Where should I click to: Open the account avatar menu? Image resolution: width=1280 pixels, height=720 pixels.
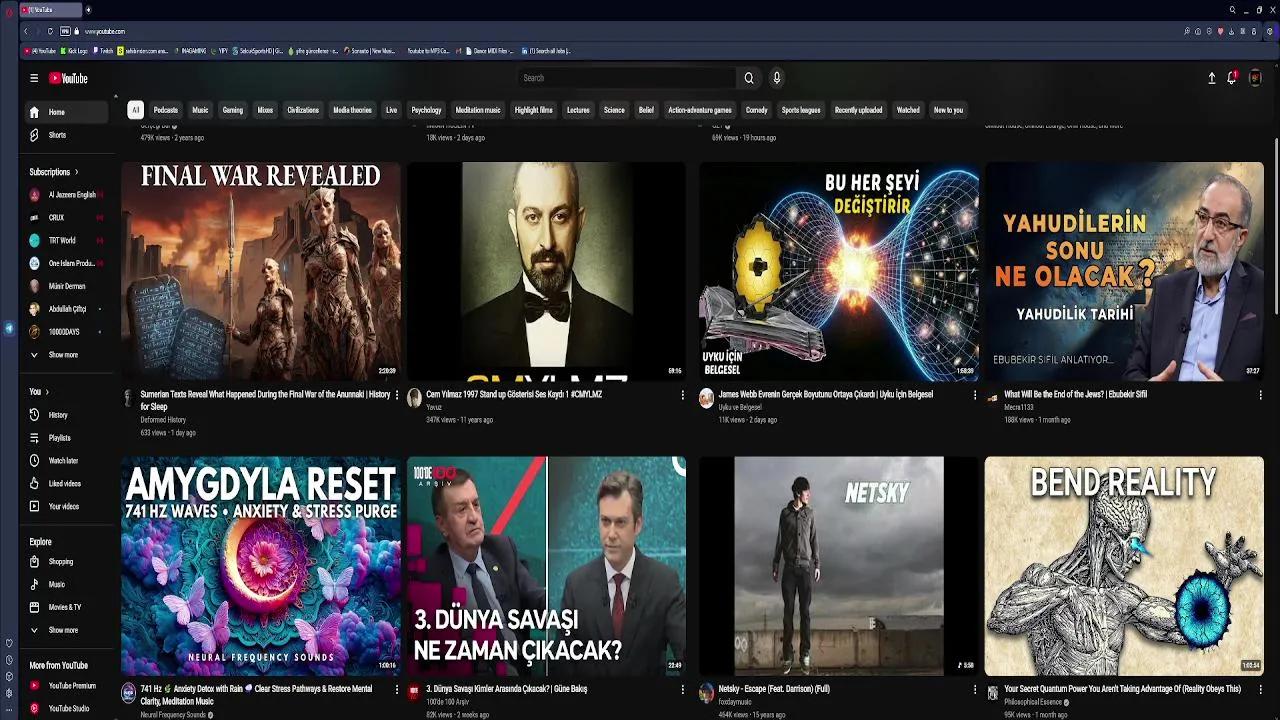pos(1255,78)
